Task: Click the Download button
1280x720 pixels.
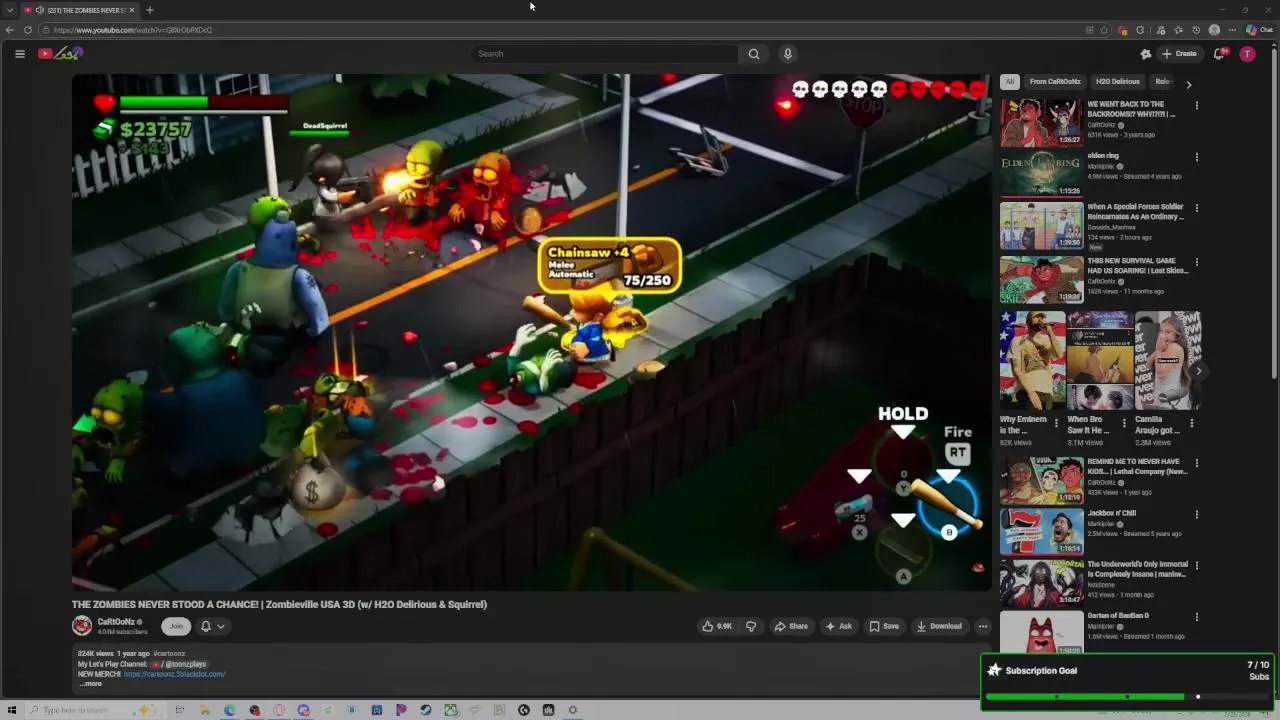Action: pyautogui.click(x=939, y=626)
